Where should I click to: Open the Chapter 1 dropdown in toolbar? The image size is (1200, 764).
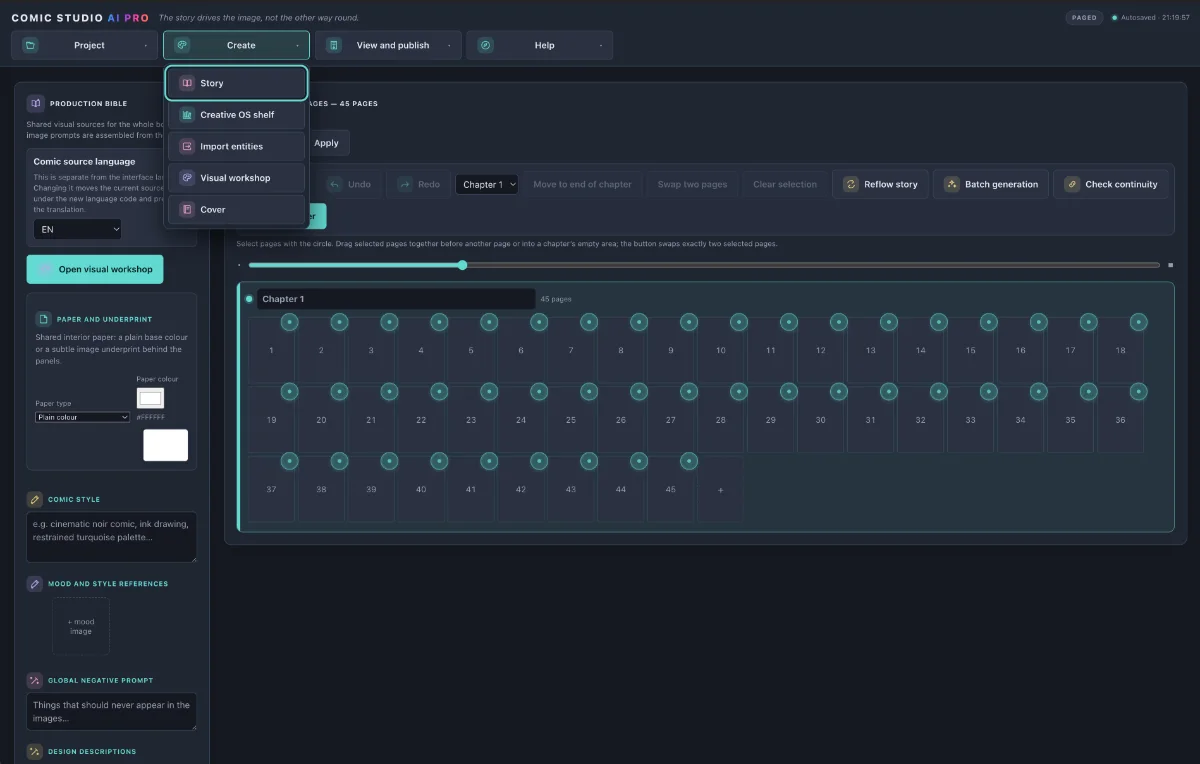487,184
